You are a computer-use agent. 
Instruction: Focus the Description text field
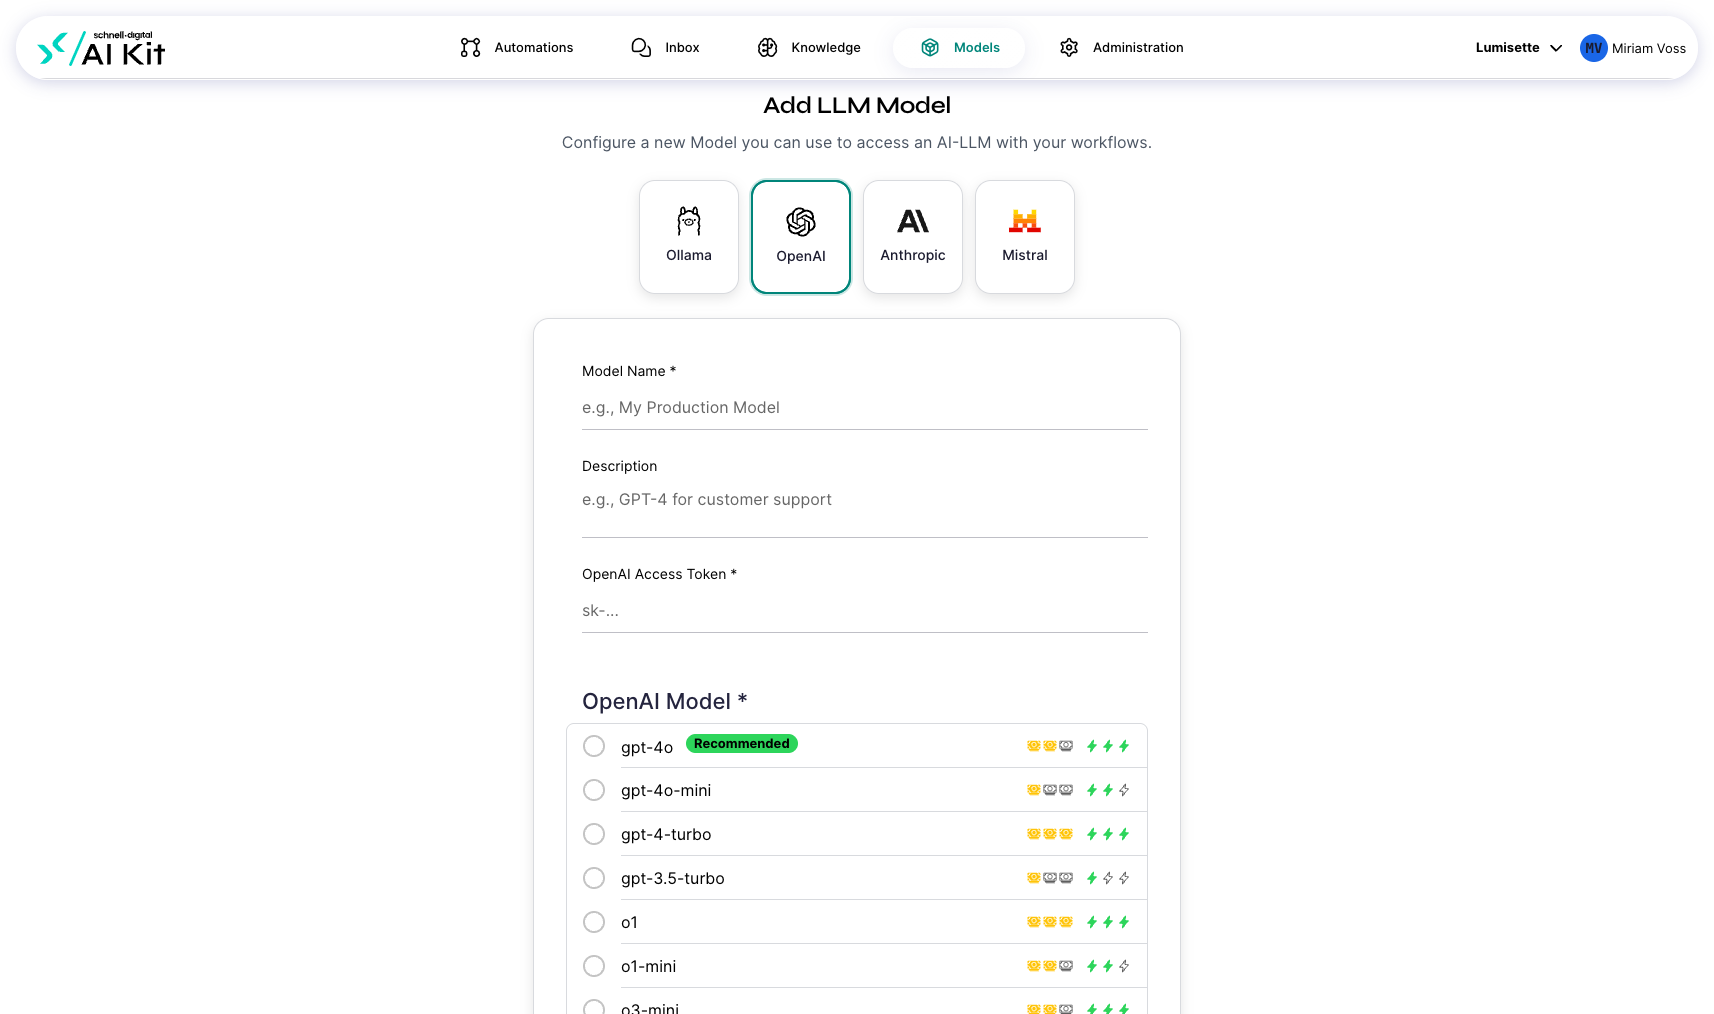pyautogui.click(x=865, y=510)
